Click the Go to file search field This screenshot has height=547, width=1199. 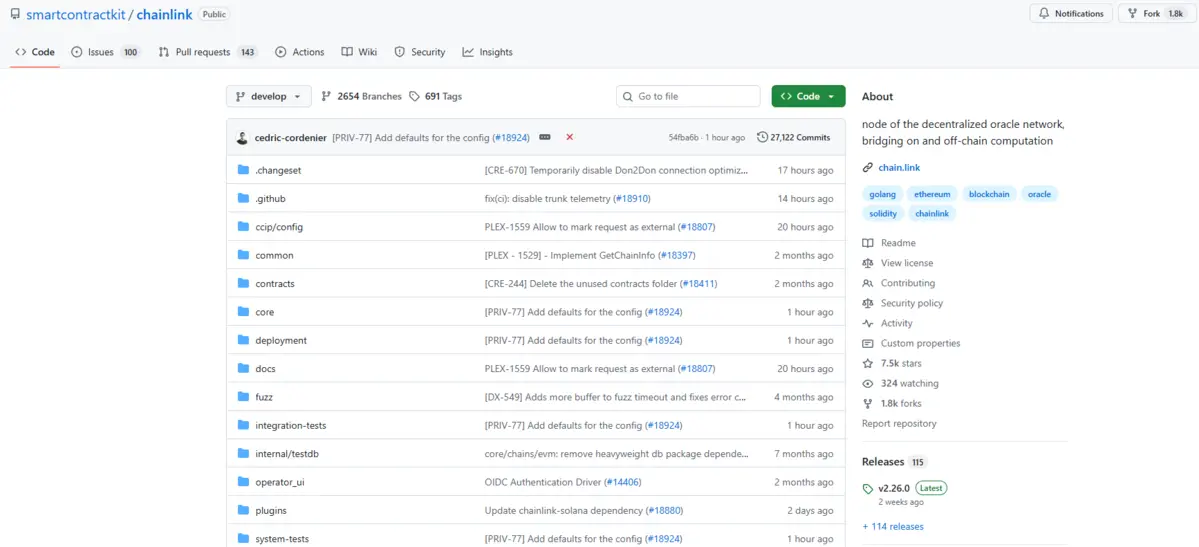coord(688,96)
